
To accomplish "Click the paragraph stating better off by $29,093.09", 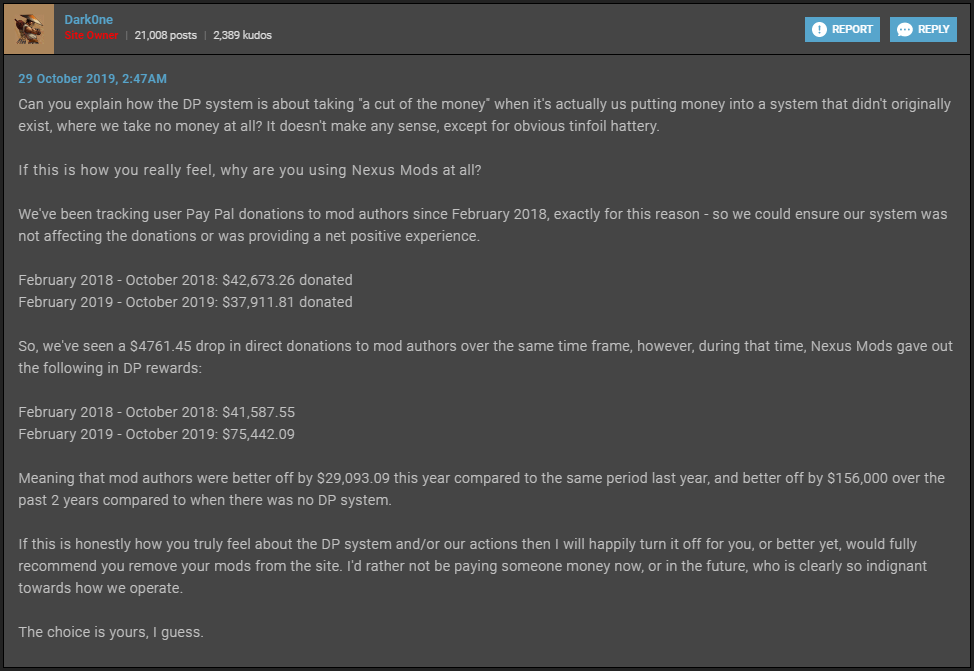I will pos(481,489).
